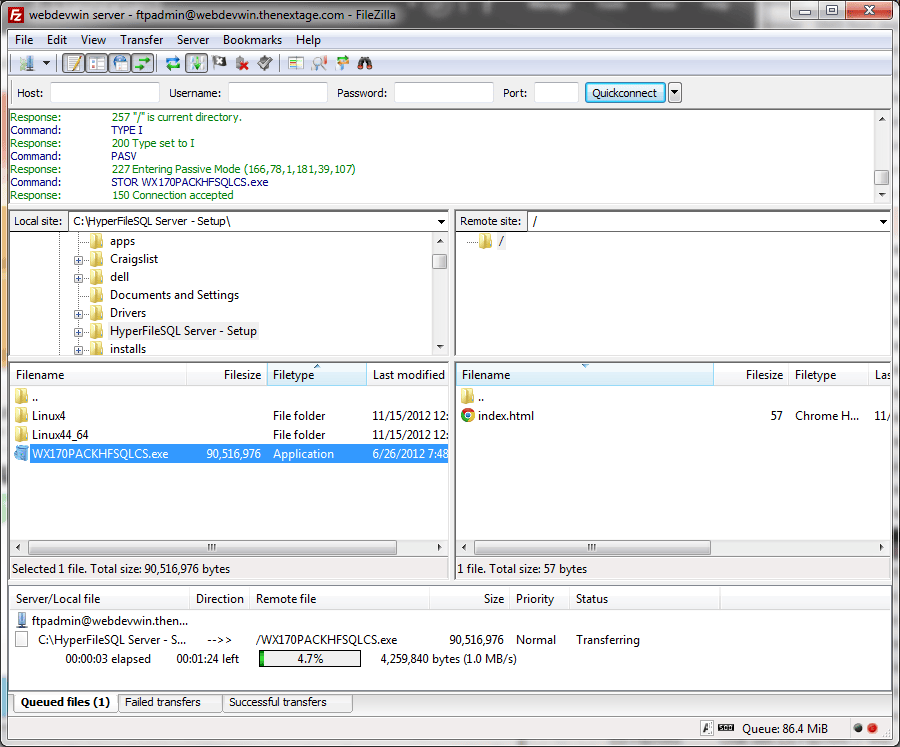
Task: Click local file list horizontal scrollbar
Action: (212, 547)
